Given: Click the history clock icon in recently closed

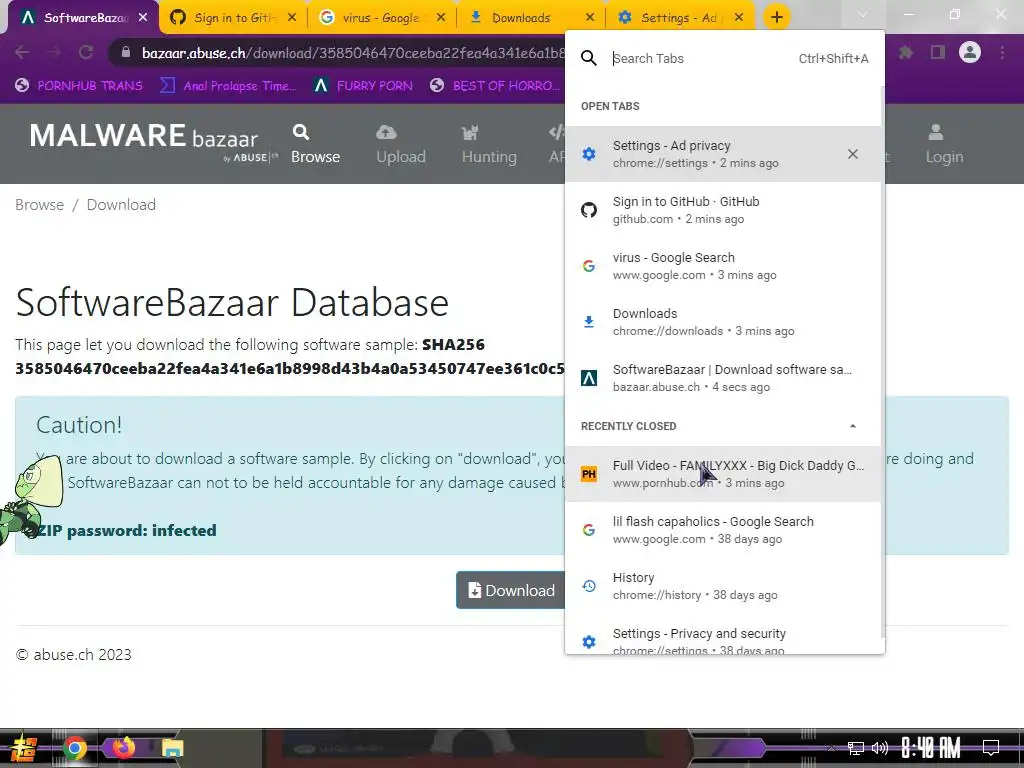Looking at the screenshot, I should [588, 586].
